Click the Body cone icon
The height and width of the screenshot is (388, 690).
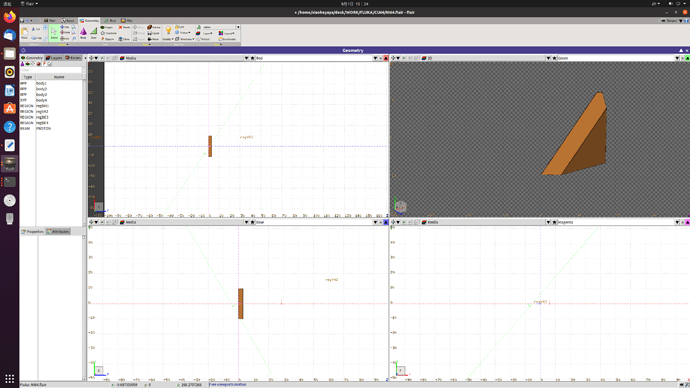click(x=83, y=32)
